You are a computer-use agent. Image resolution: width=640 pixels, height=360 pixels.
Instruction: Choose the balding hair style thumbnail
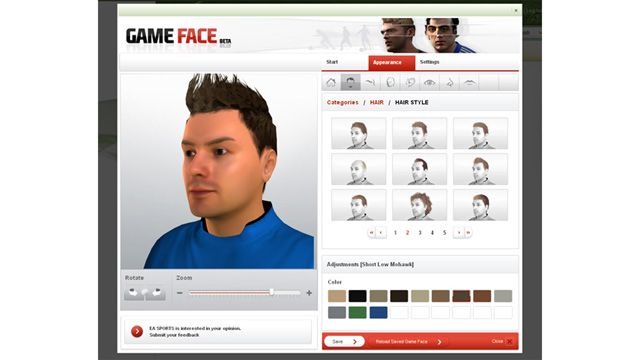pos(358,169)
